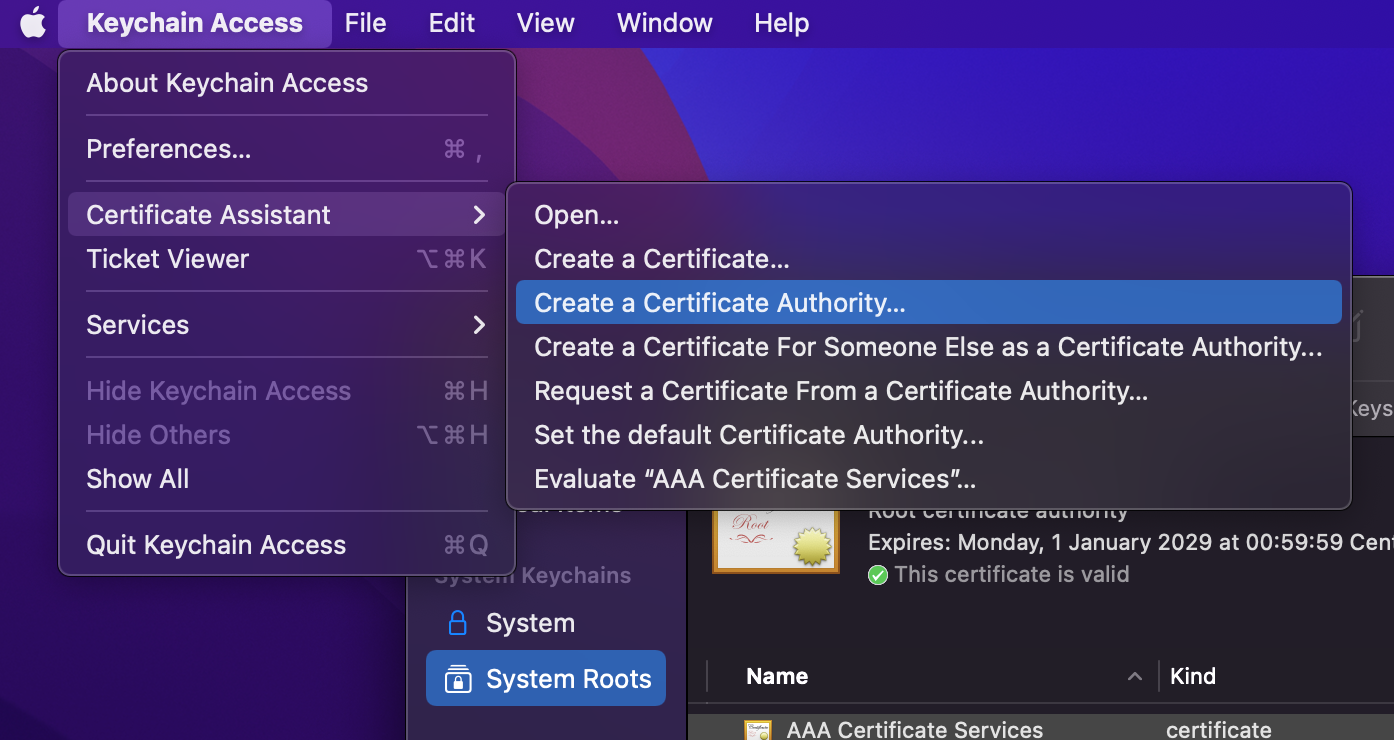
Task: Expand the Certificate Assistant submenu arrow
Action: [x=479, y=215]
